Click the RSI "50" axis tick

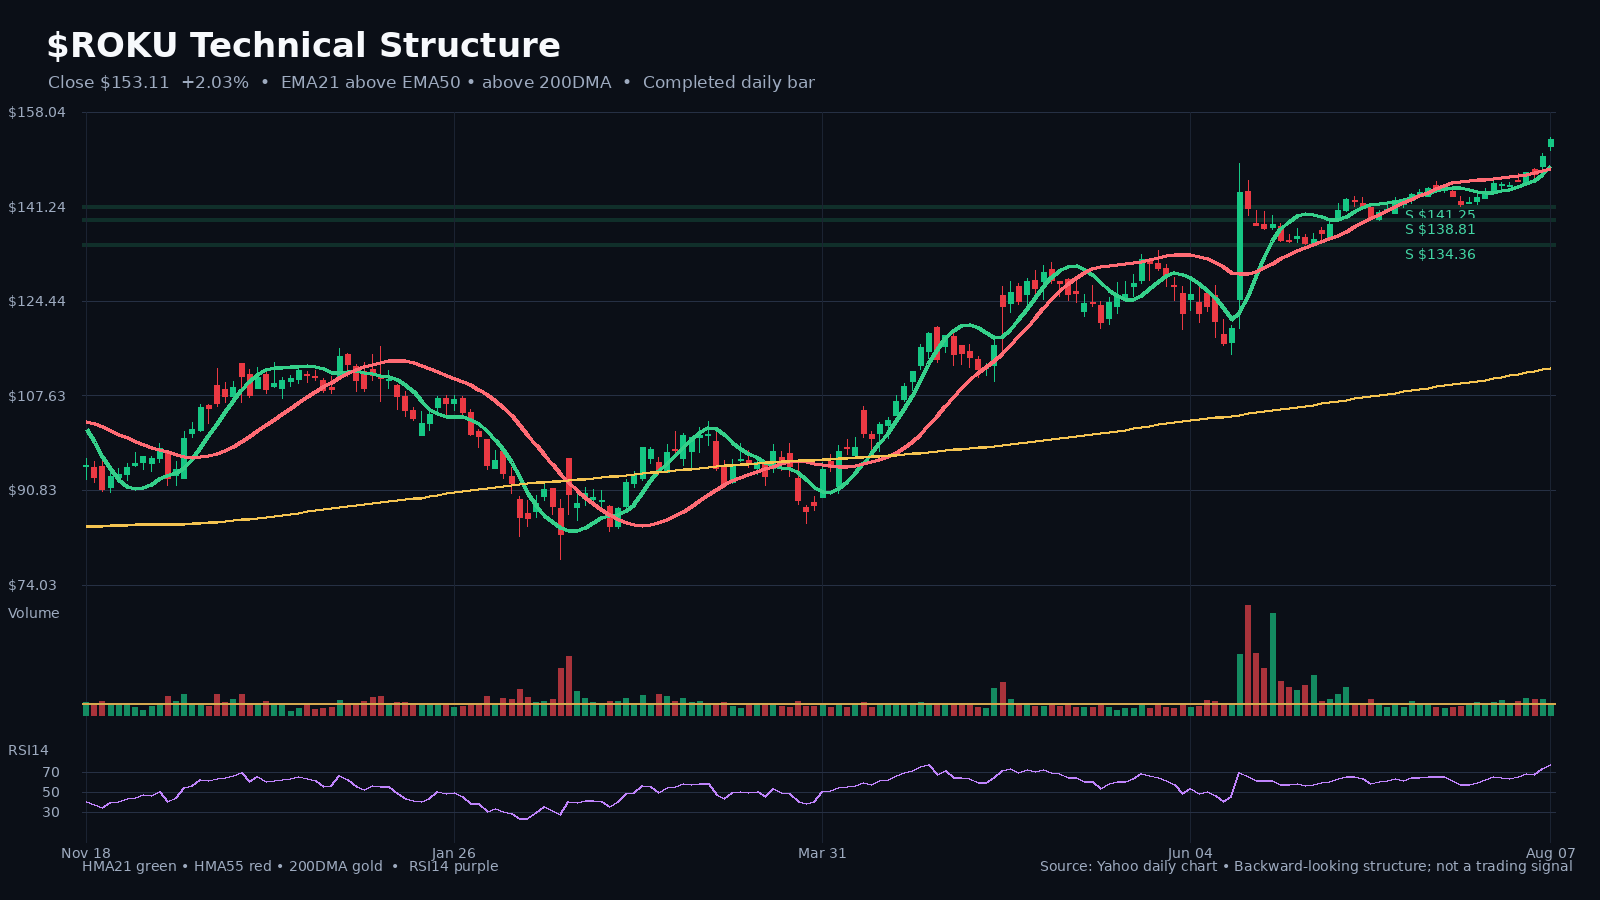pyautogui.click(x=51, y=792)
